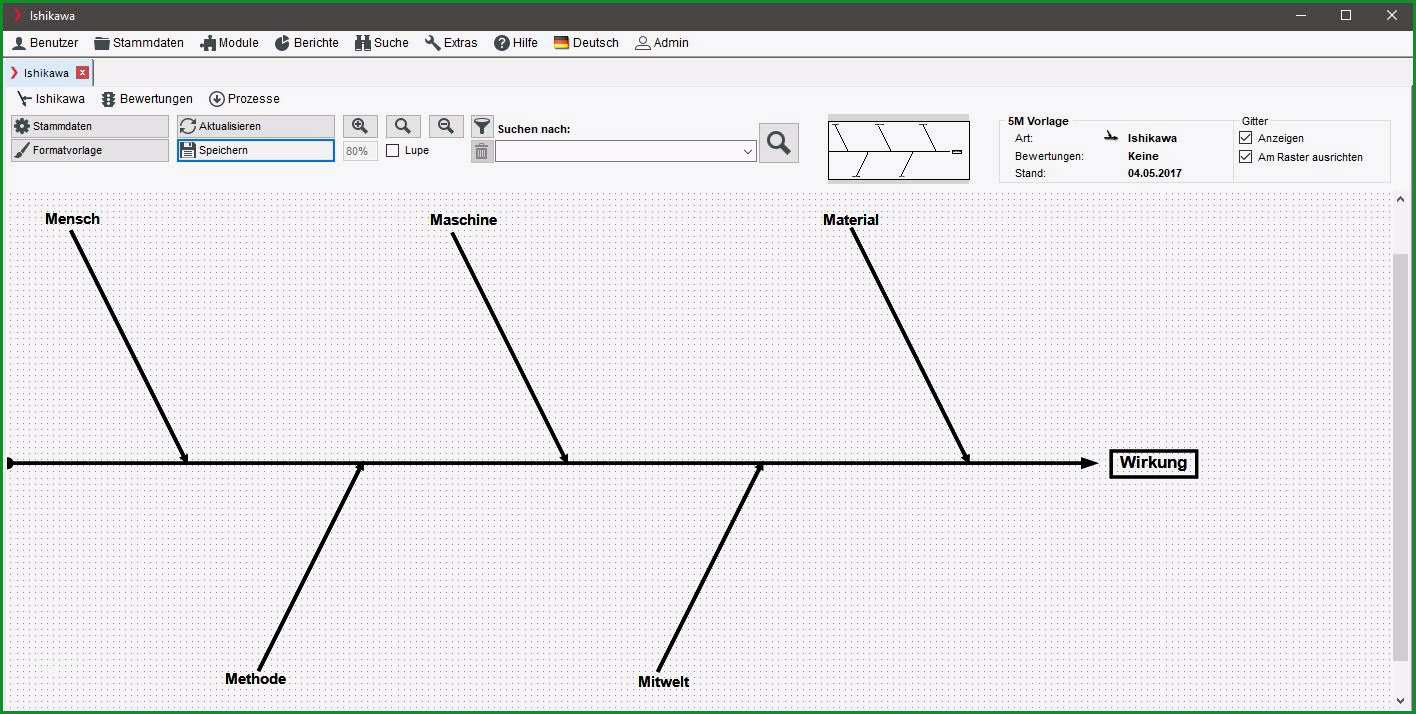This screenshot has width=1416, height=714.
Task: Click the canvas scrollbar down arrow
Action: [1401, 701]
